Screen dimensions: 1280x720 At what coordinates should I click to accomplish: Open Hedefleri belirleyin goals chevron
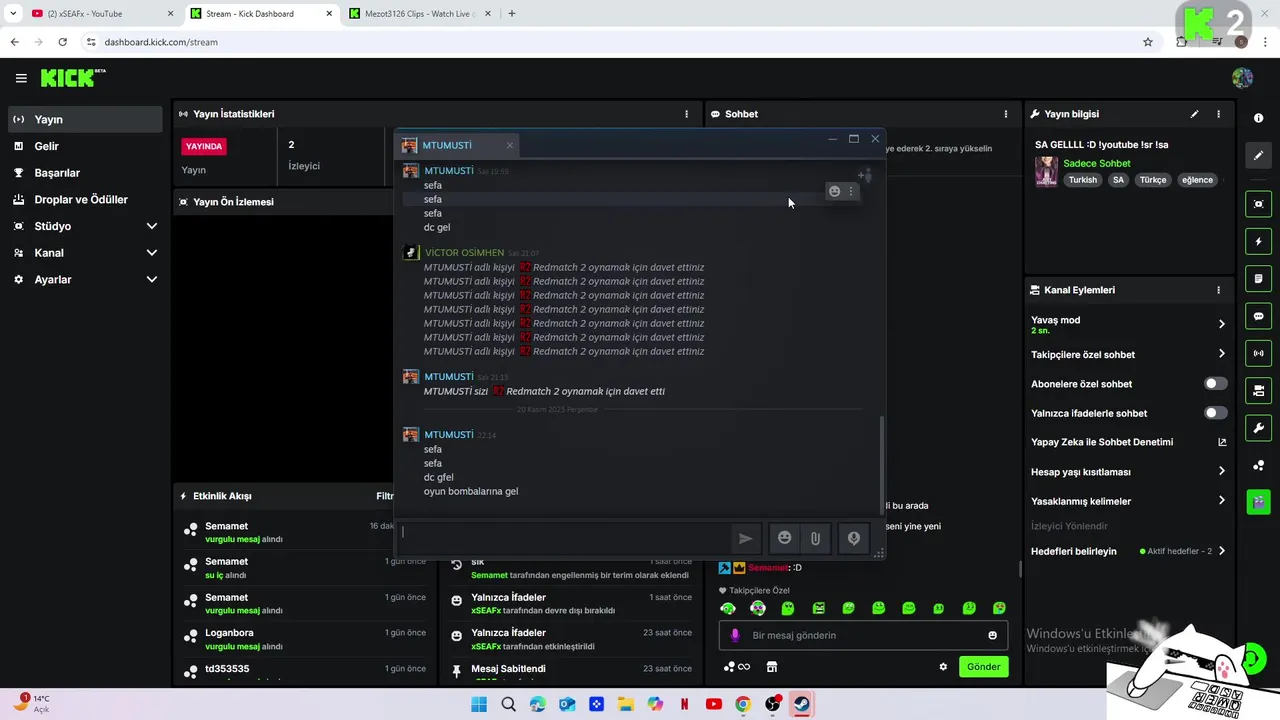pos(1221,551)
